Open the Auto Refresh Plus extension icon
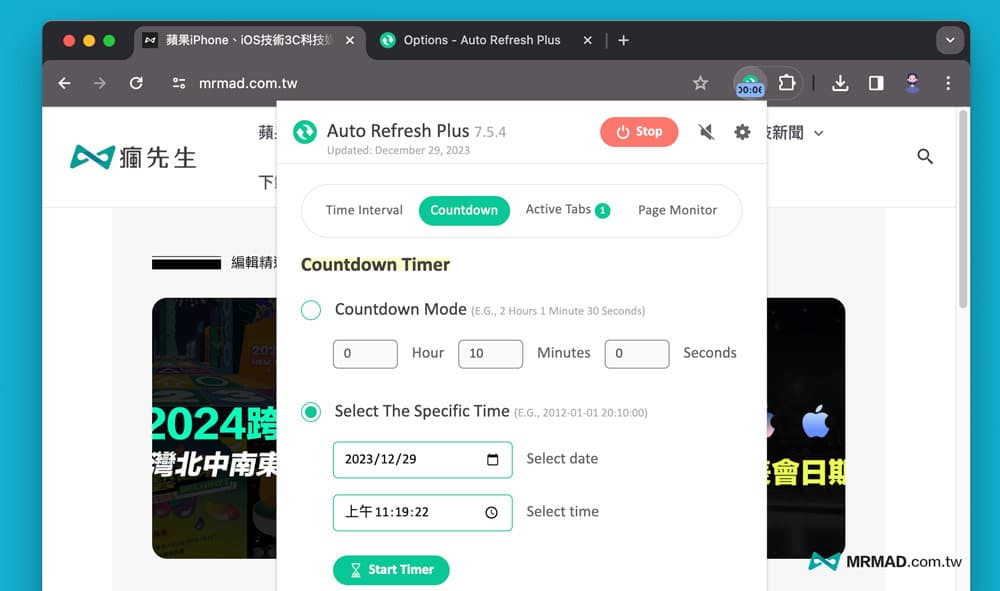 click(750, 84)
